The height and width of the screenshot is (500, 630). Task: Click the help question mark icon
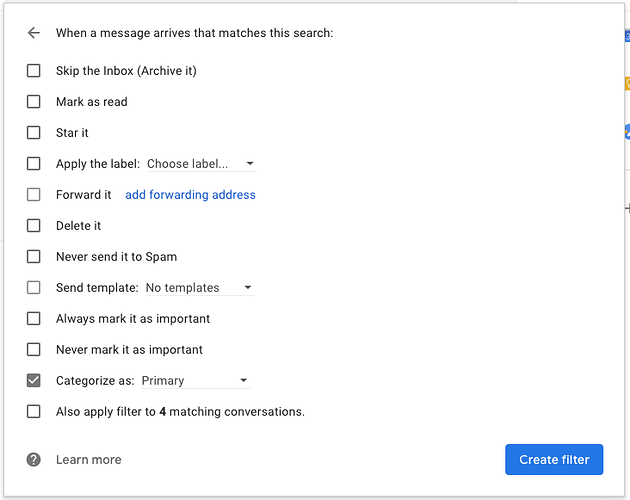(34, 460)
